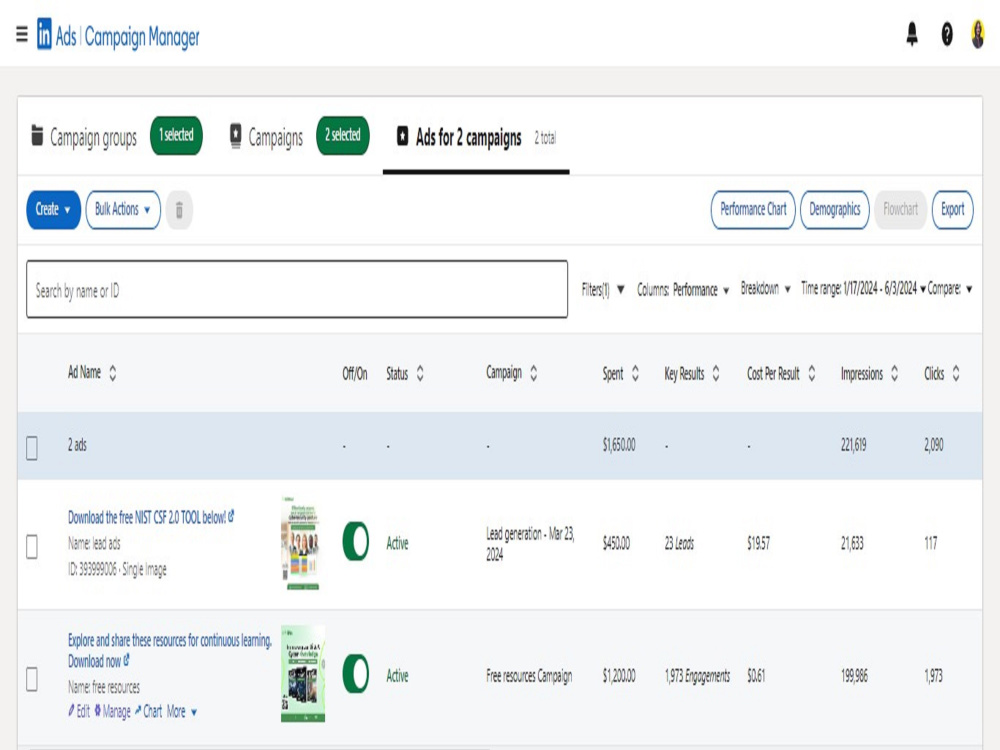Toggle off the free resources ad
Viewport: 1000px width, 750px height.
pos(355,673)
